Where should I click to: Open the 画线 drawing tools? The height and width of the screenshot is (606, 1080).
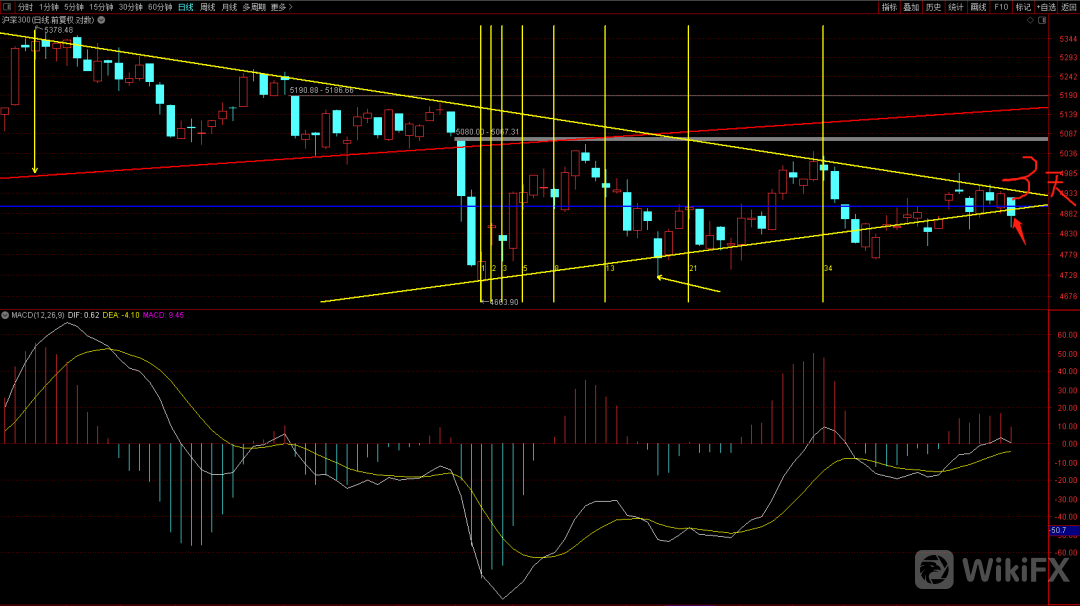[979, 7]
